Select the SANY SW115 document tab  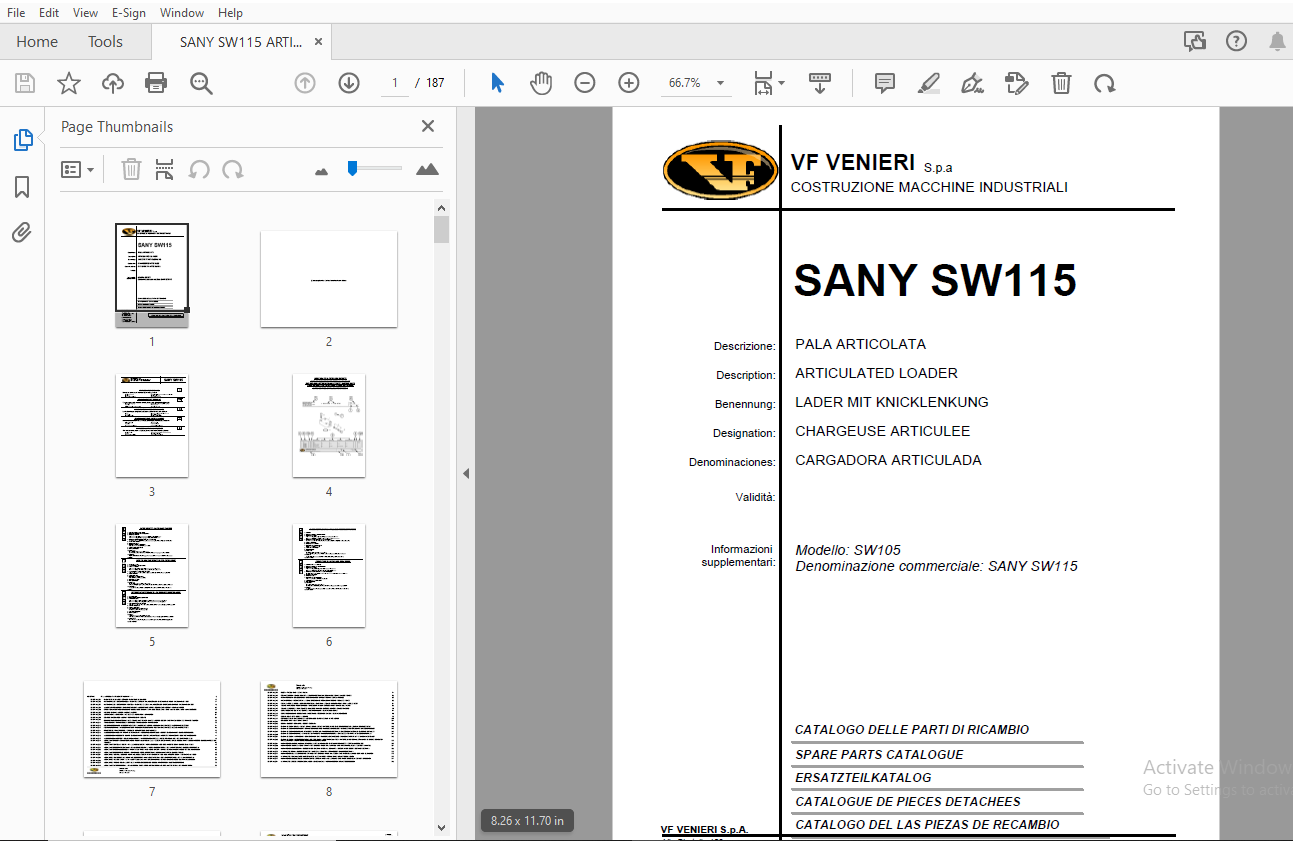click(241, 42)
